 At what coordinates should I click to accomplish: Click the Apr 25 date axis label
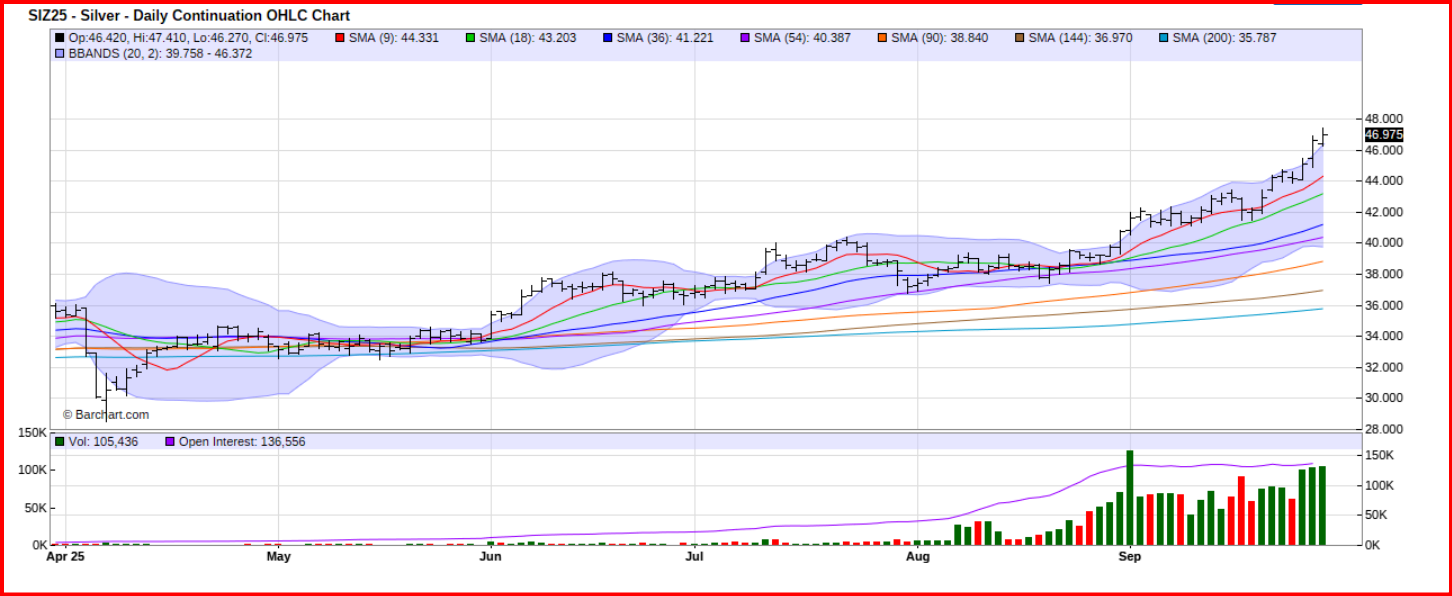point(66,555)
